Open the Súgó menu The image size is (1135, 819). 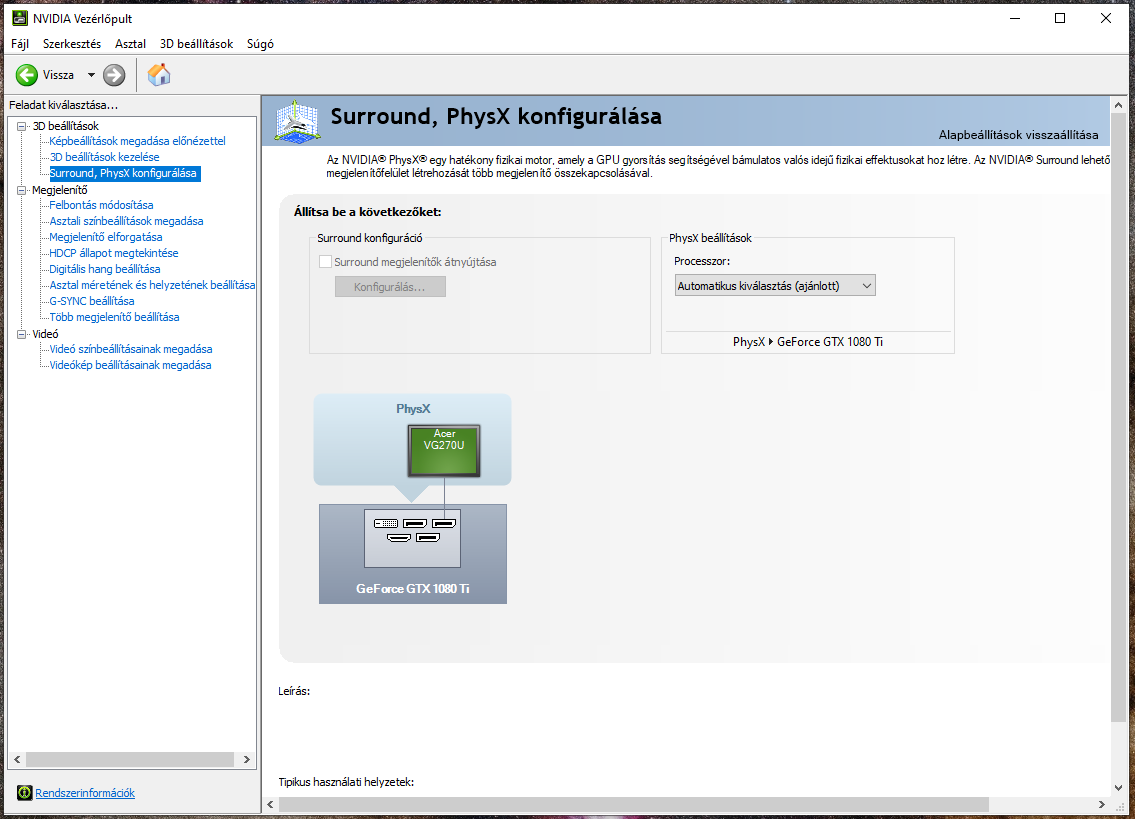[x=260, y=43]
